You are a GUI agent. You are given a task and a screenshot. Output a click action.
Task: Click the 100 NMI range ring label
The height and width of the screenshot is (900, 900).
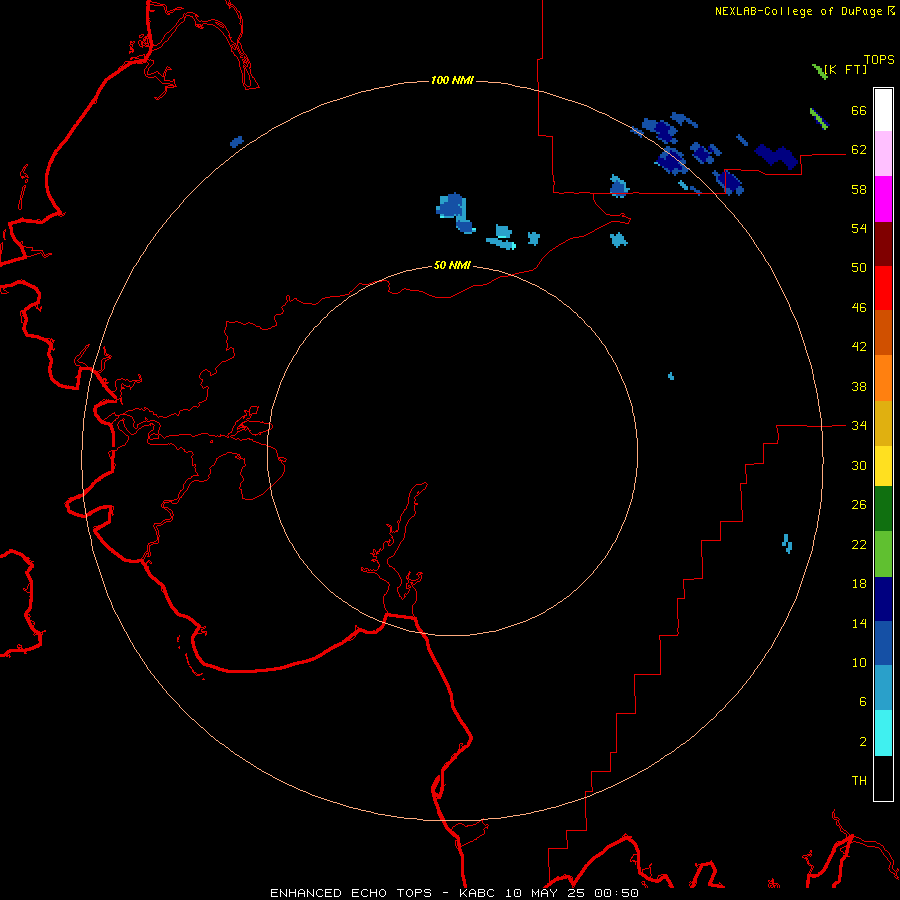[452, 80]
